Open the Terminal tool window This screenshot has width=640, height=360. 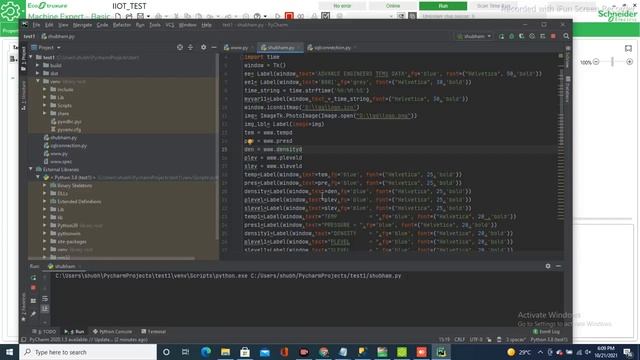pyautogui.click(x=153, y=331)
